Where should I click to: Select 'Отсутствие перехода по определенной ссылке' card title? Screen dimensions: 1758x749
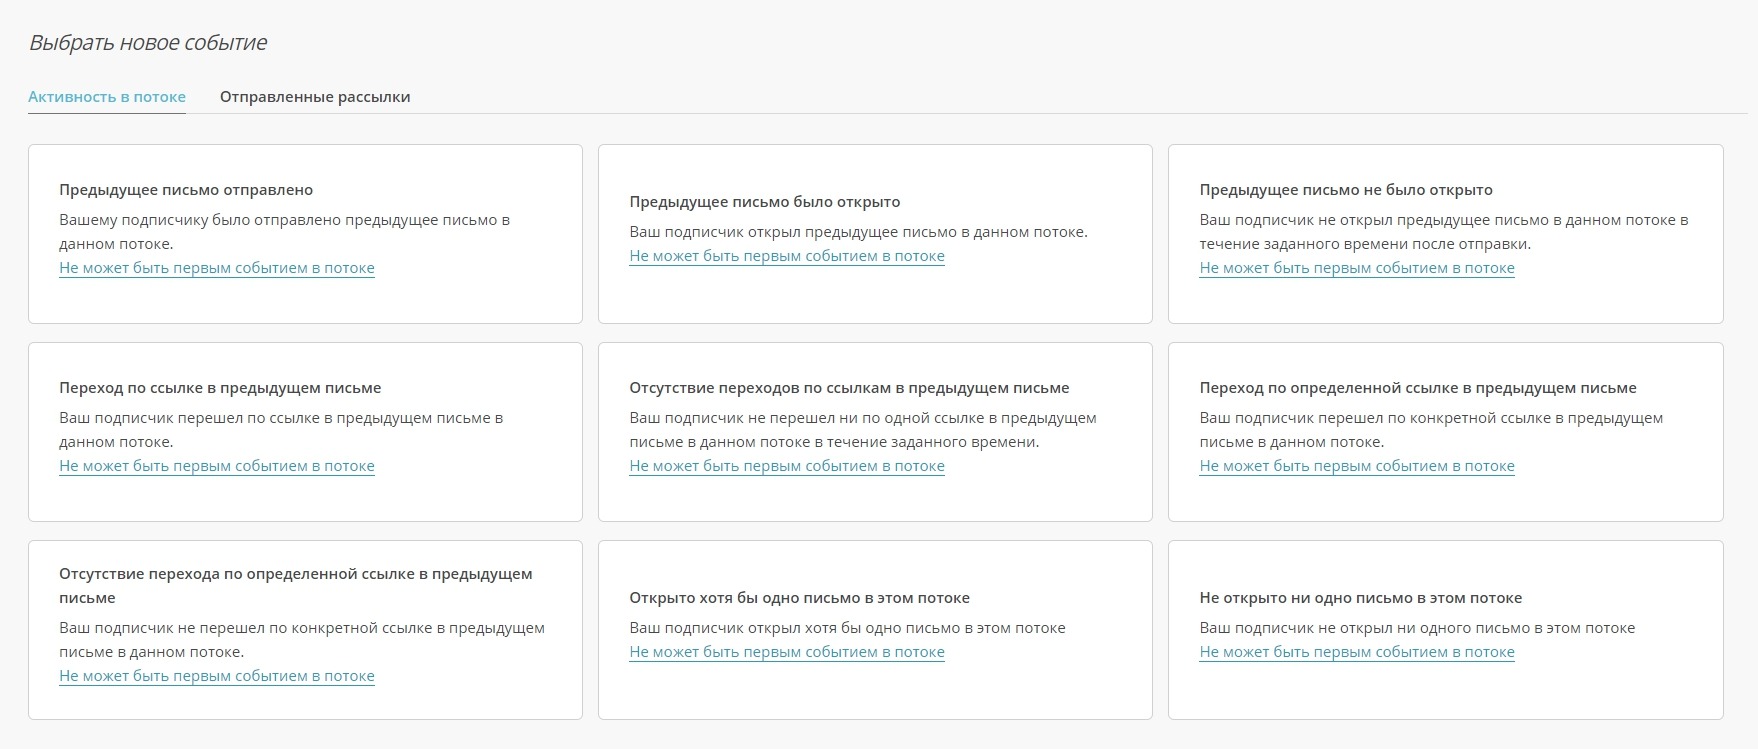point(295,575)
